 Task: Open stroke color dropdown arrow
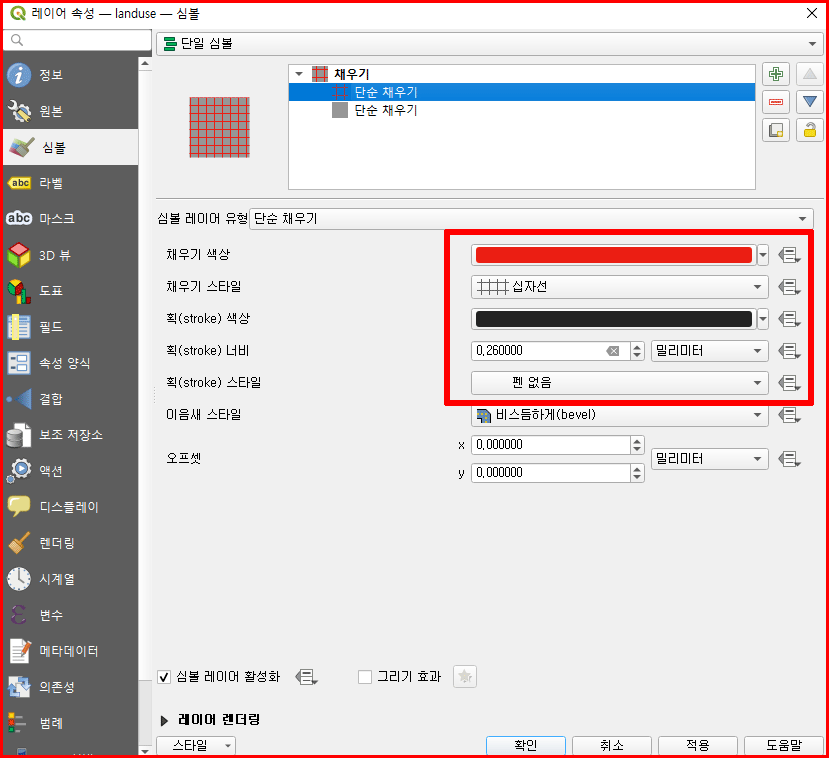pos(763,319)
